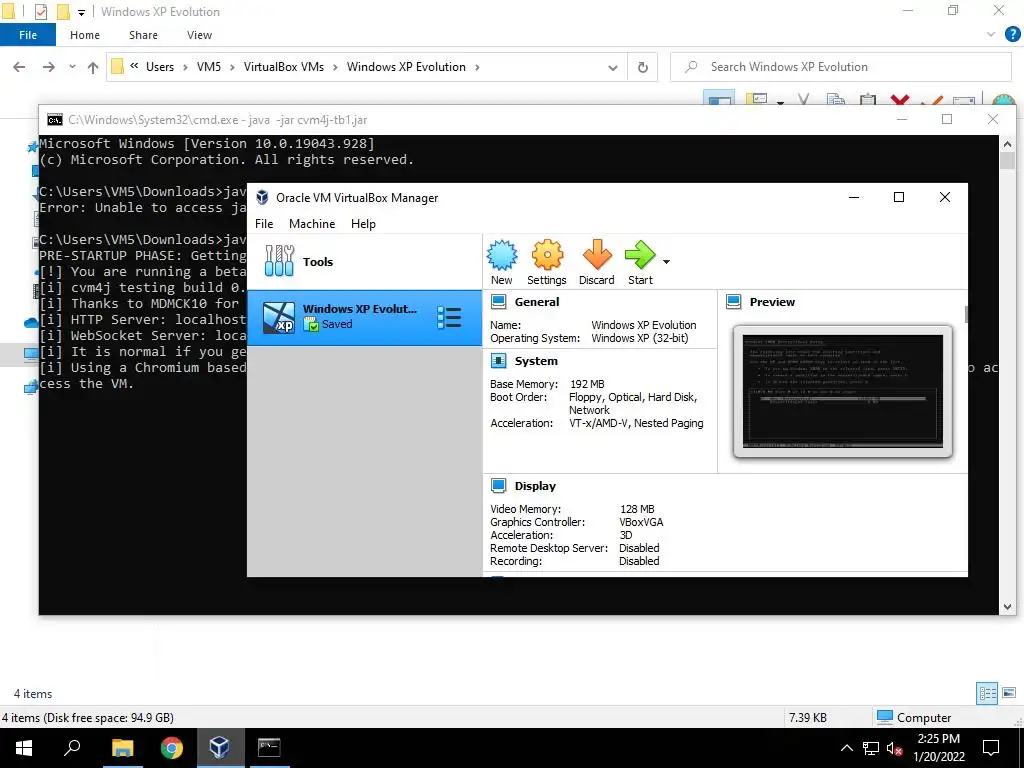Switch to the Home ribbon tab
This screenshot has width=1024, height=768.
pyautogui.click(x=85, y=35)
